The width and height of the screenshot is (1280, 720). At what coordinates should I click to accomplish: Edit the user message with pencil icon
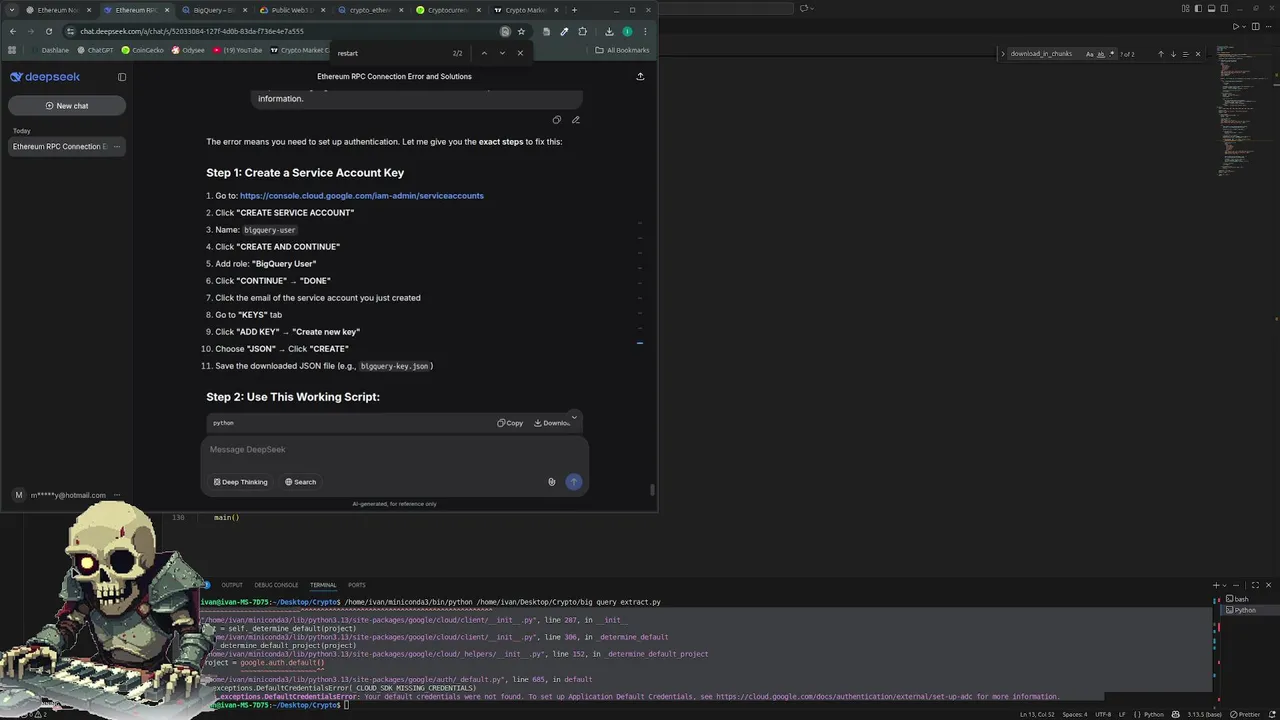coord(575,120)
